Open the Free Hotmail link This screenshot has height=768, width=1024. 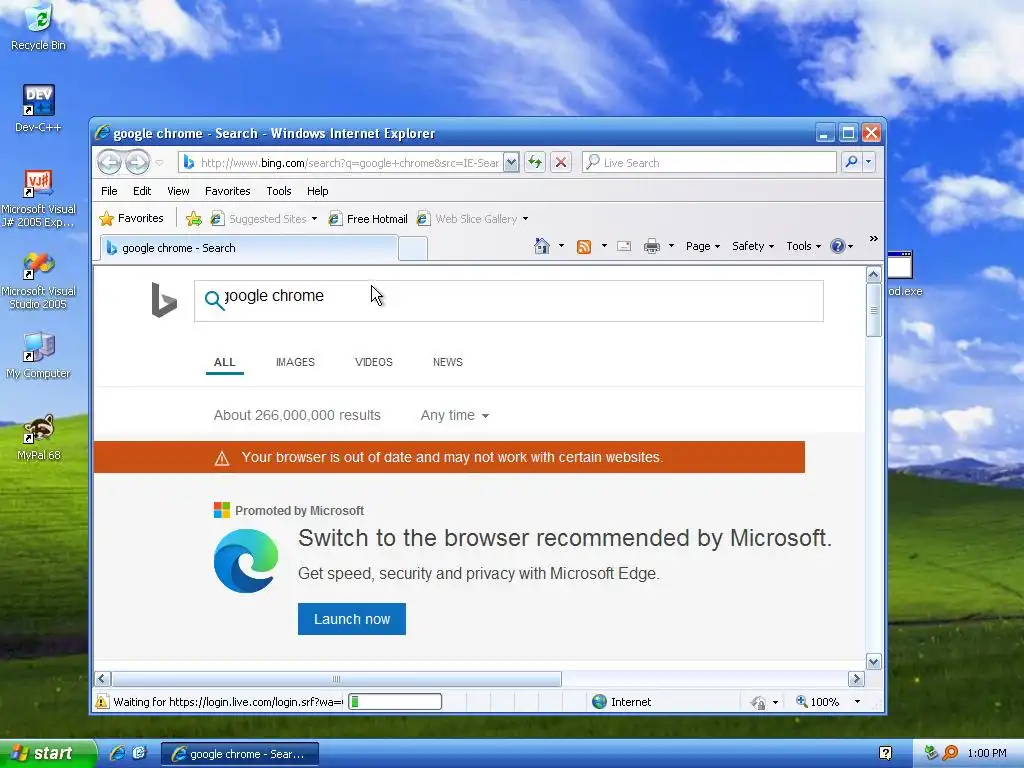pos(368,219)
